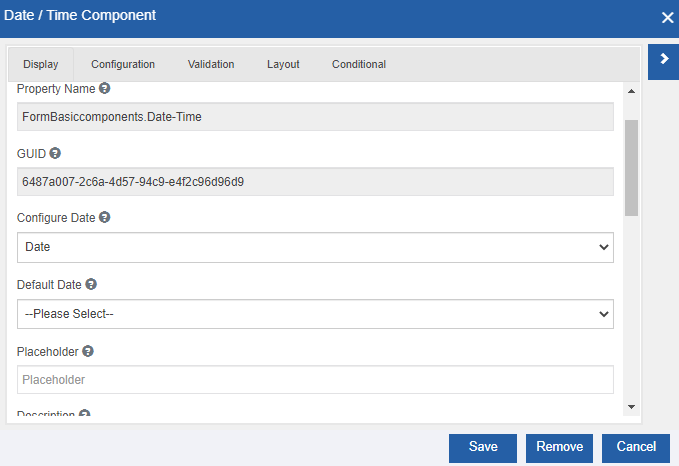Viewport: 679px width, 466px height.
Task: Click the scrollbar down arrow
Action: [x=631, y=407]
